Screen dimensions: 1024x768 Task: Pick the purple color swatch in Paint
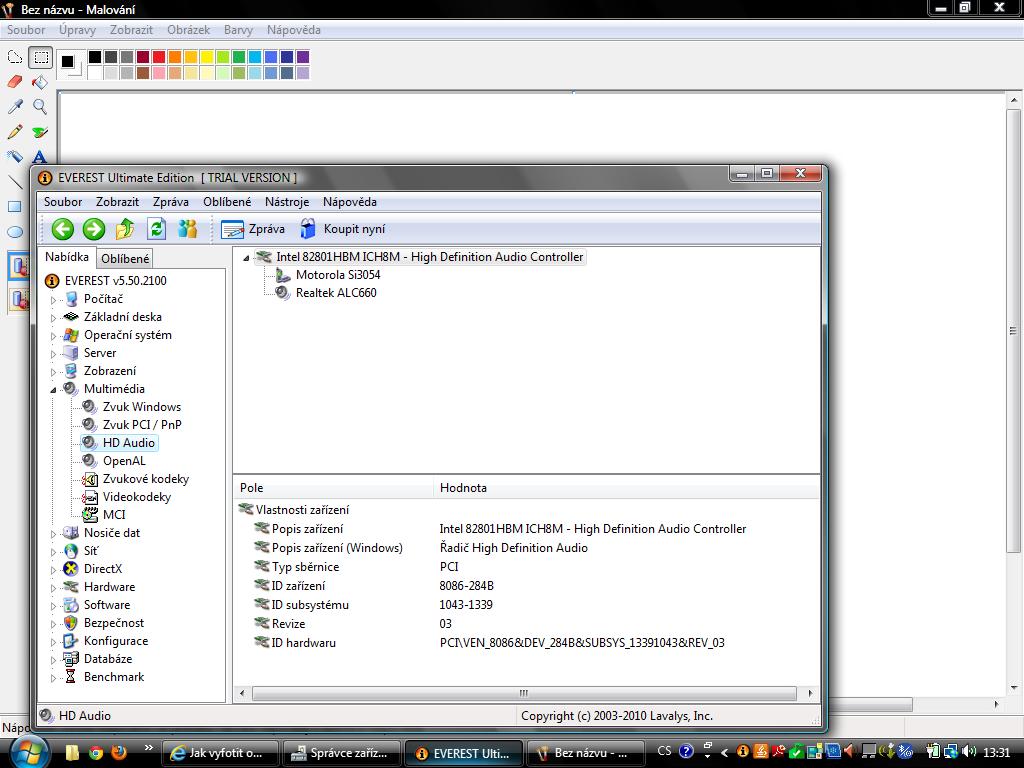coord(303,57)
